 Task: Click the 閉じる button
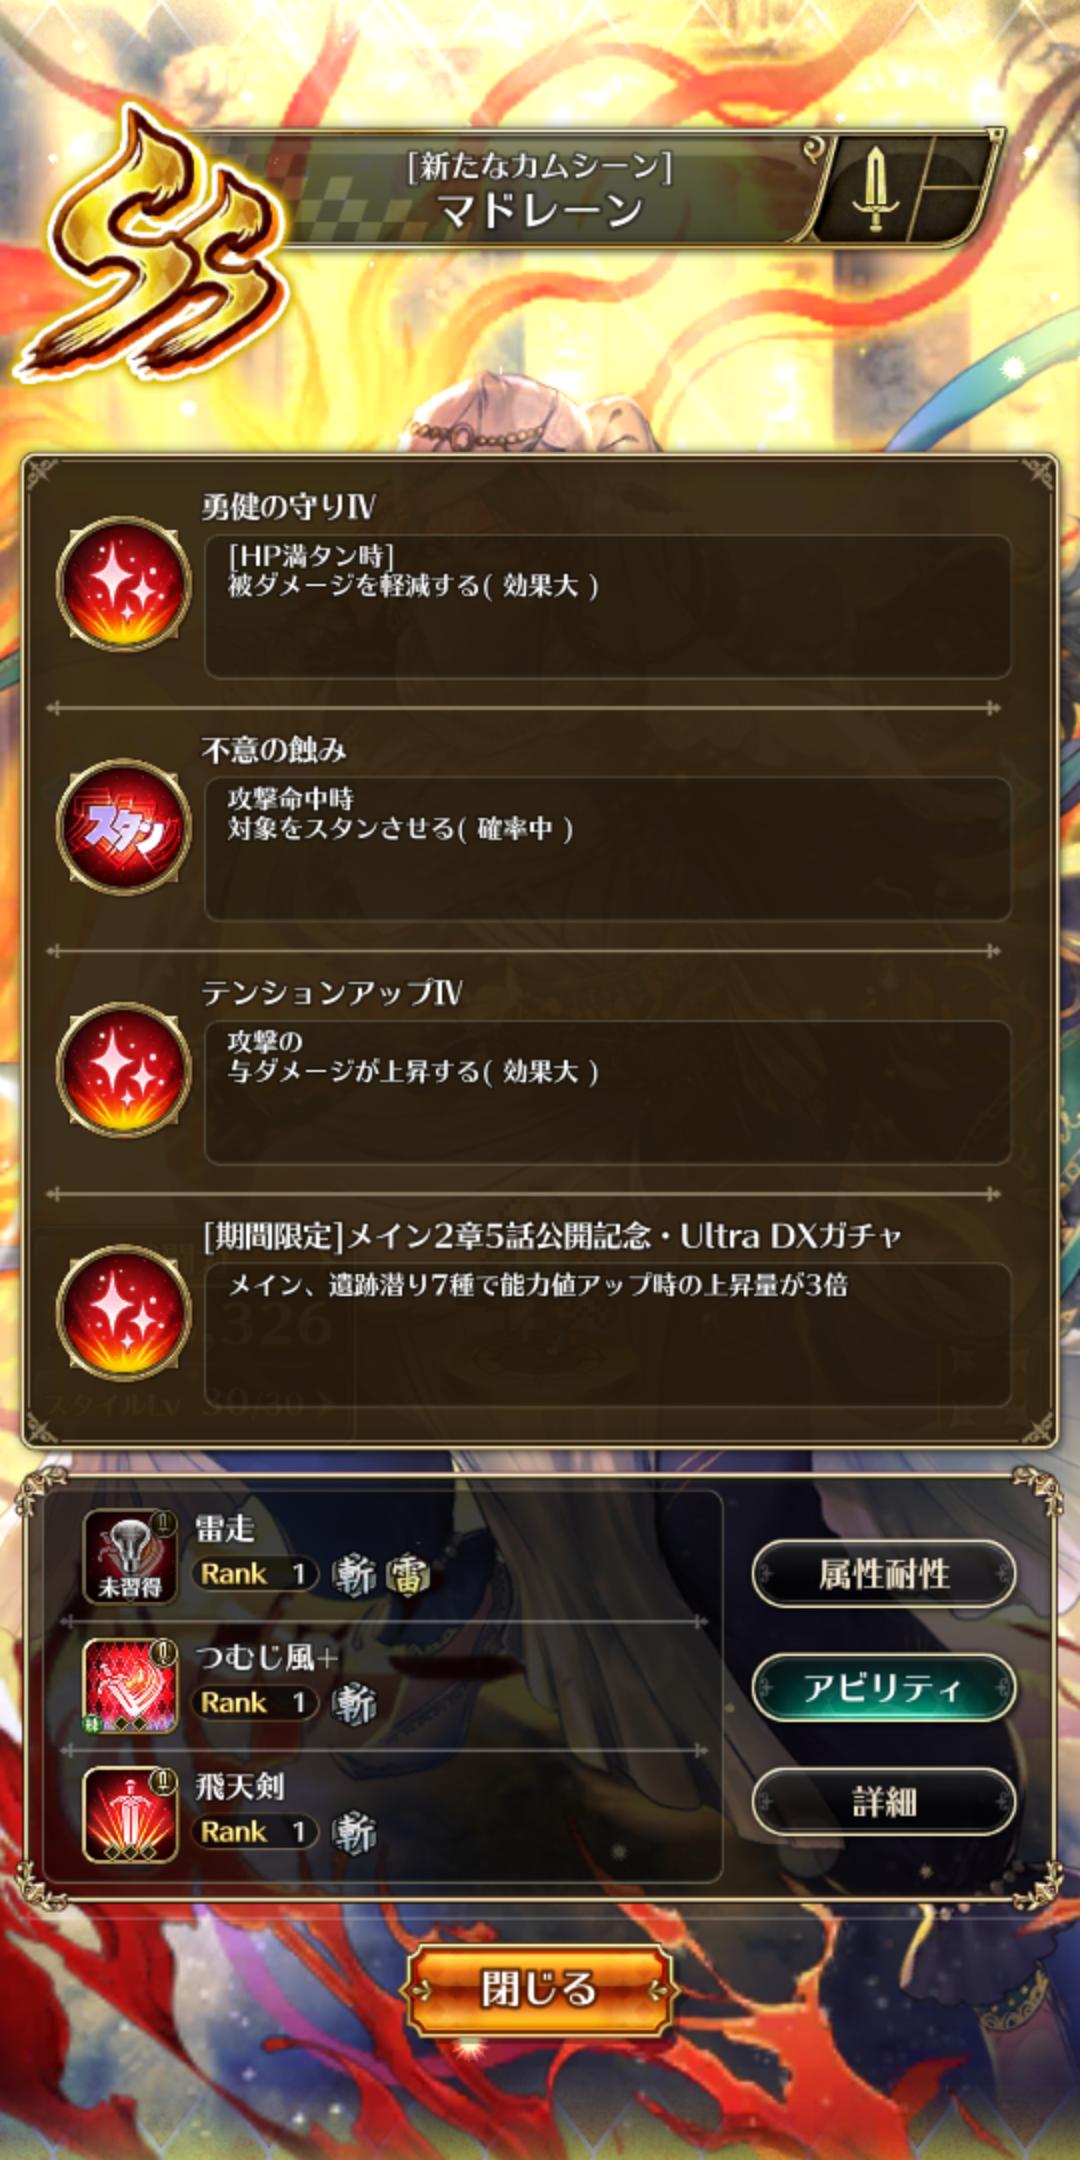(539, 1989)
